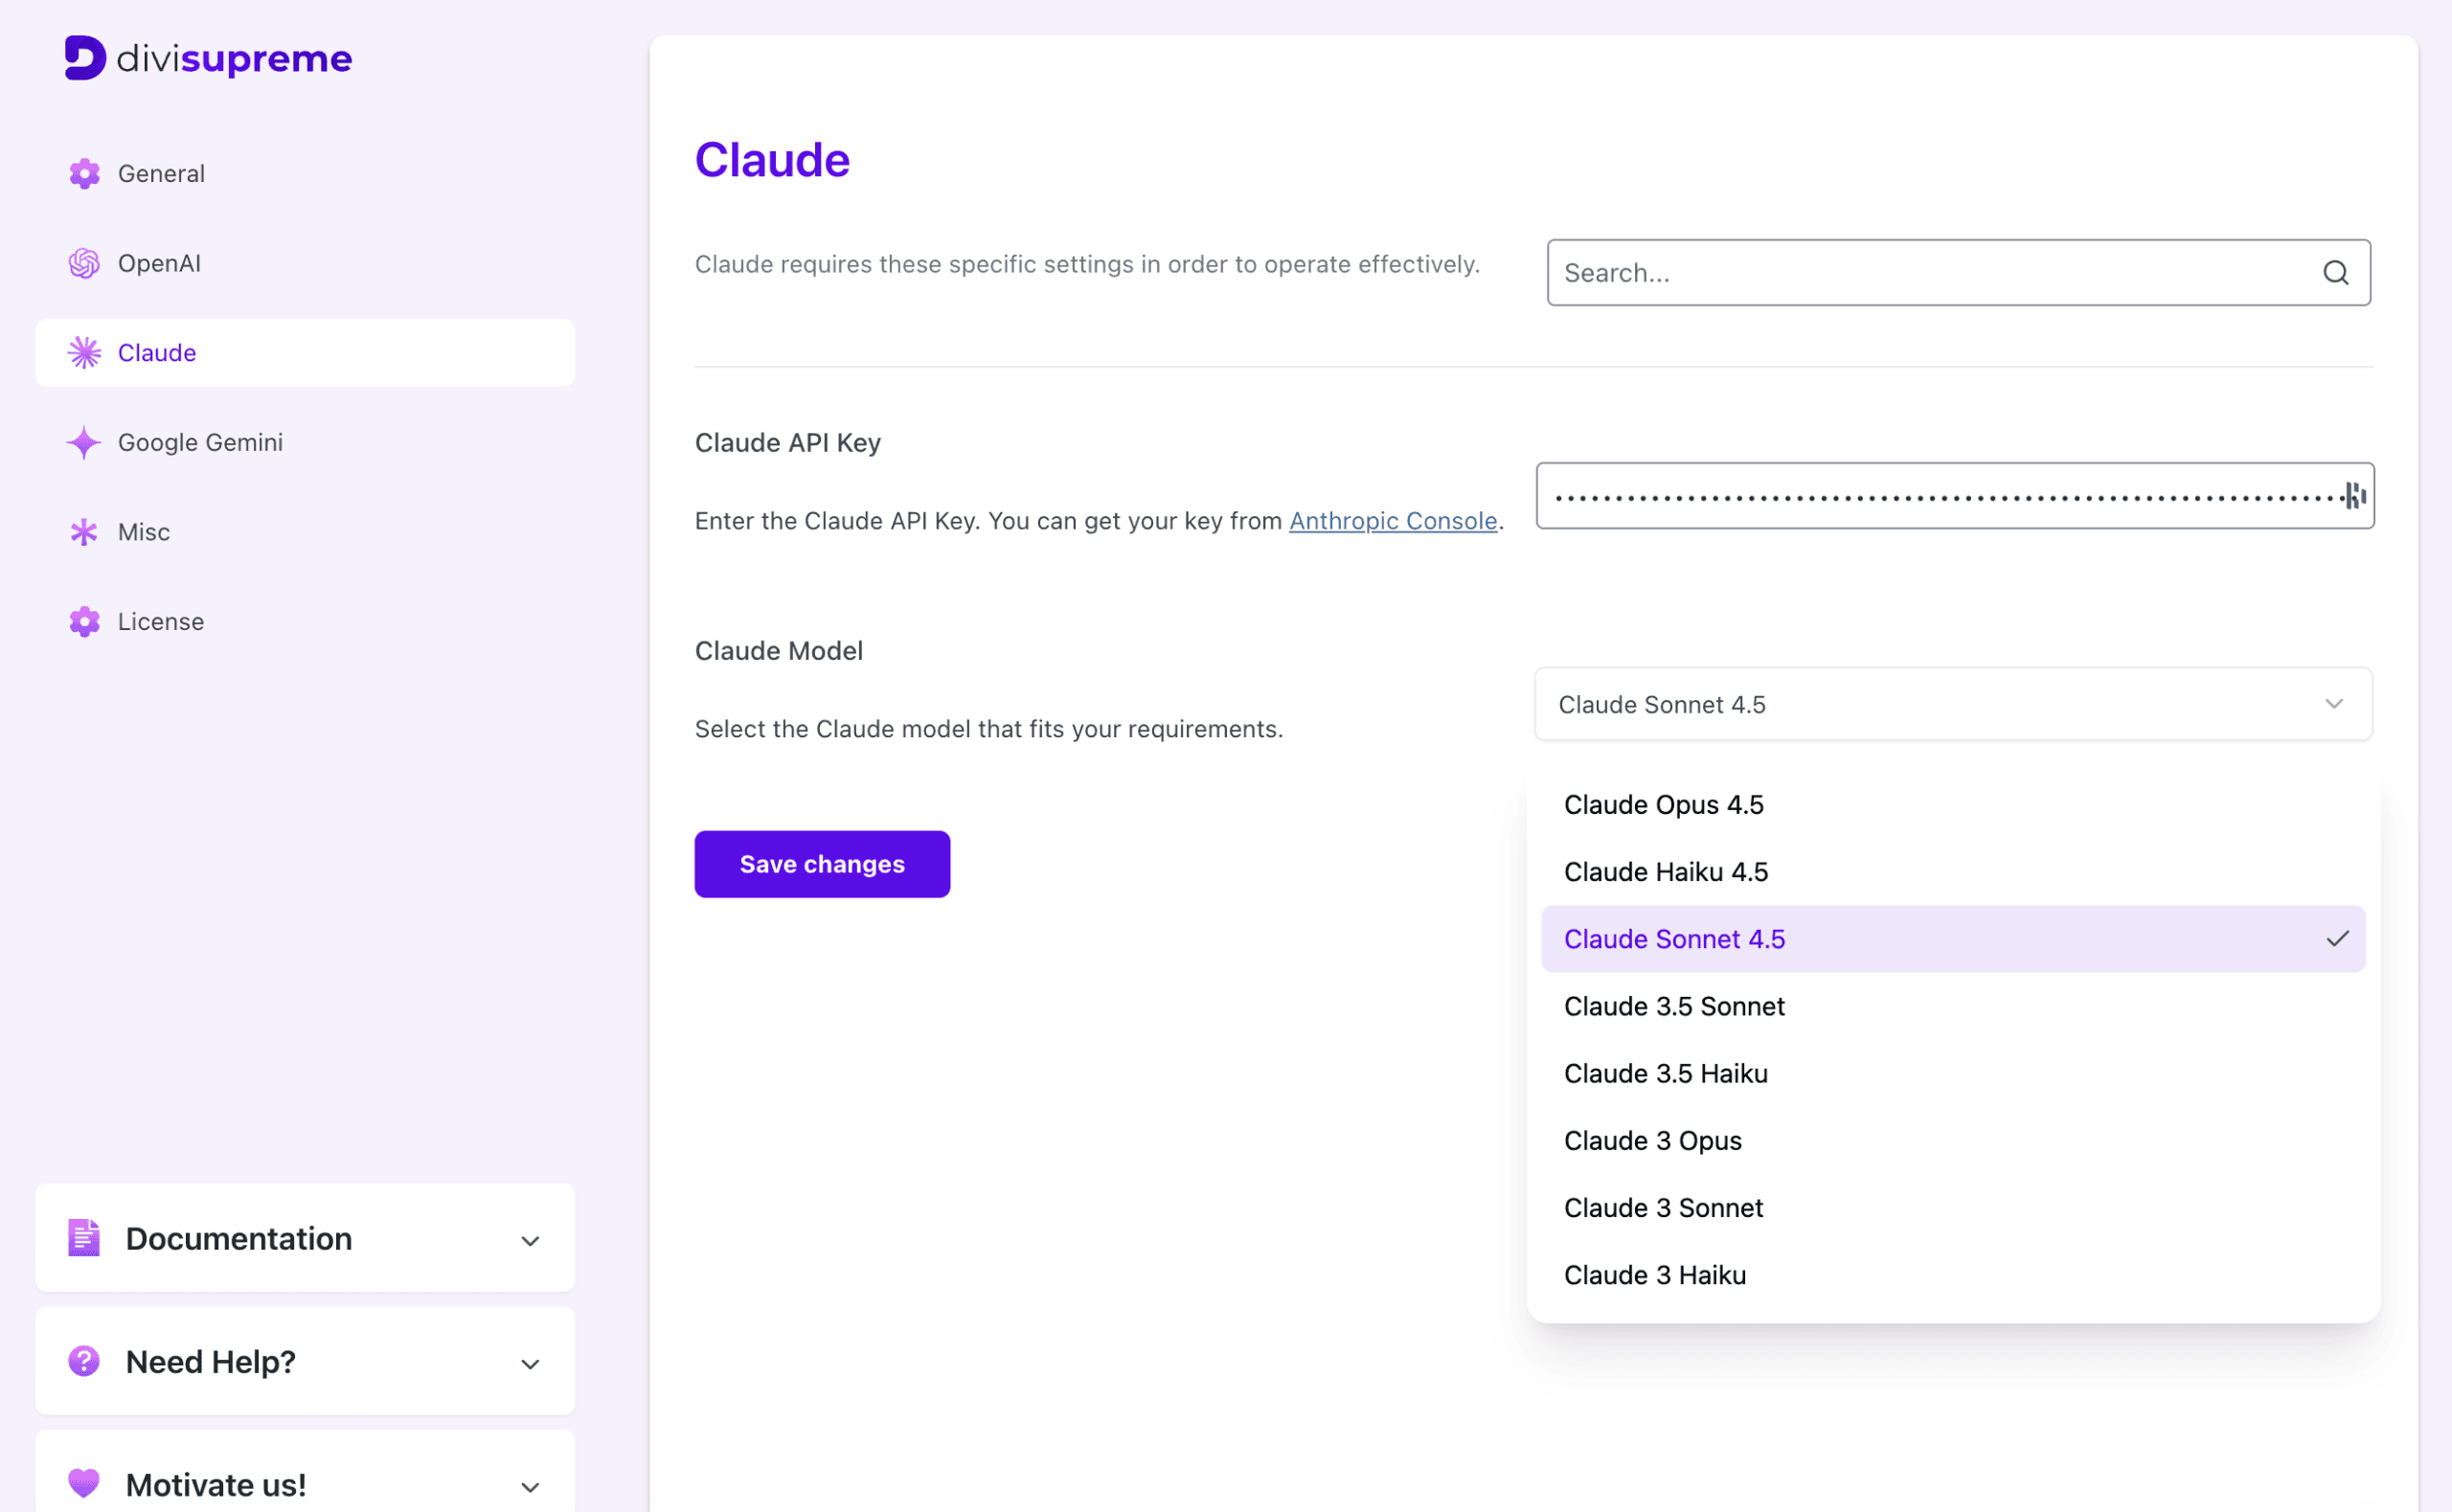Click the Misc asterisk icon
Image resolution: width=2452 pixels, height=1512 pixels.
point(85,532)
